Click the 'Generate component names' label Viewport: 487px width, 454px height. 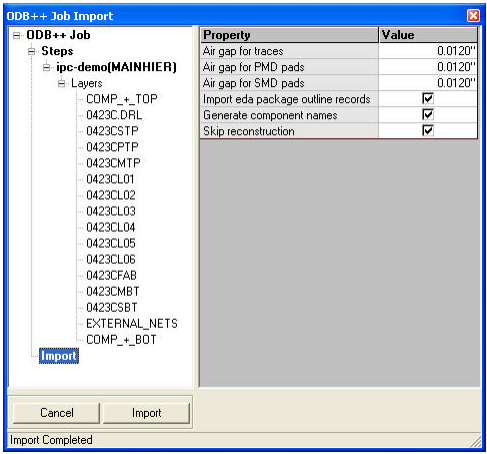point(270,115)
